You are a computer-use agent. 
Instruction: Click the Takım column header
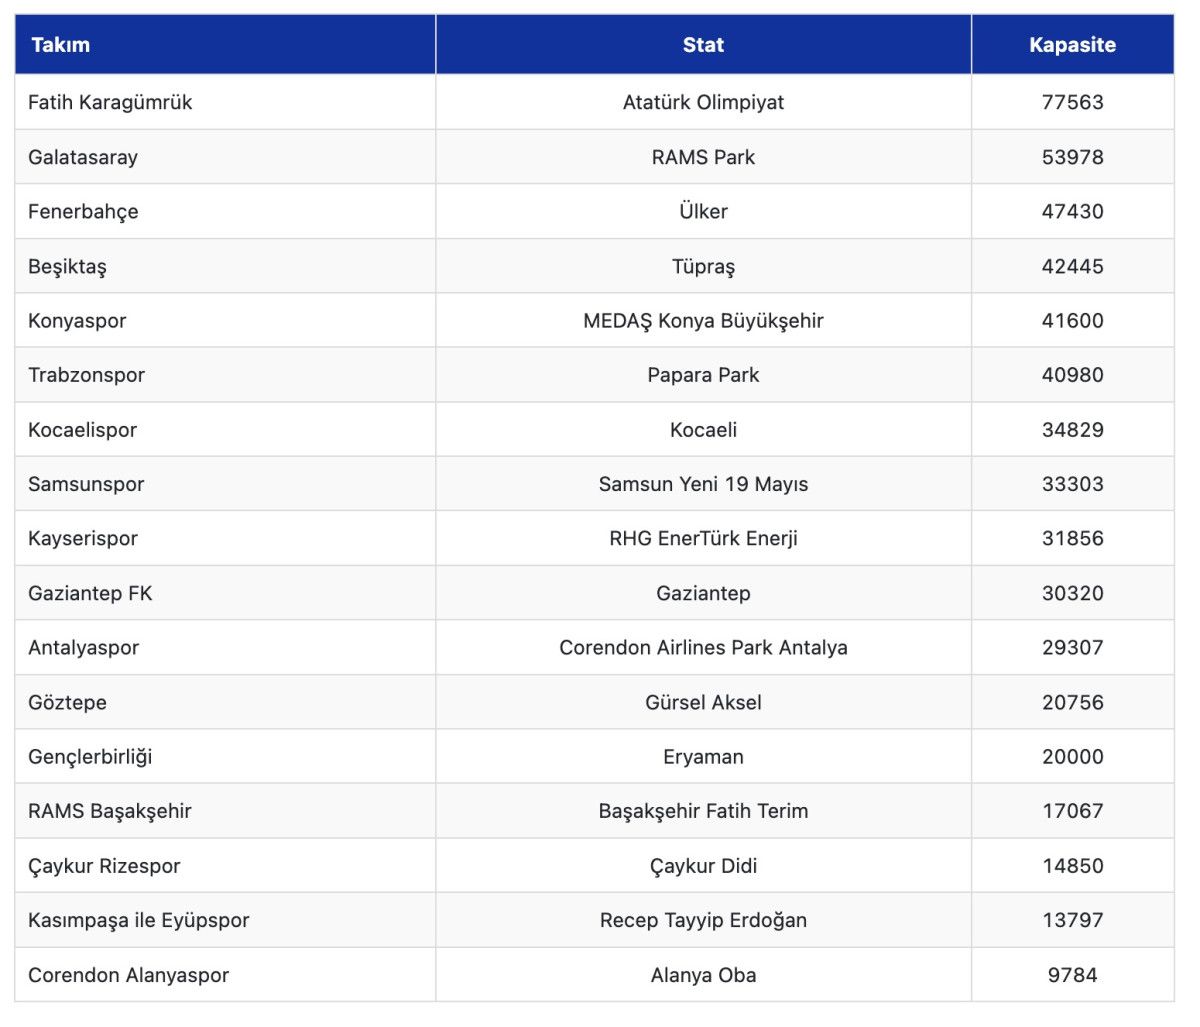click(61, 45)
